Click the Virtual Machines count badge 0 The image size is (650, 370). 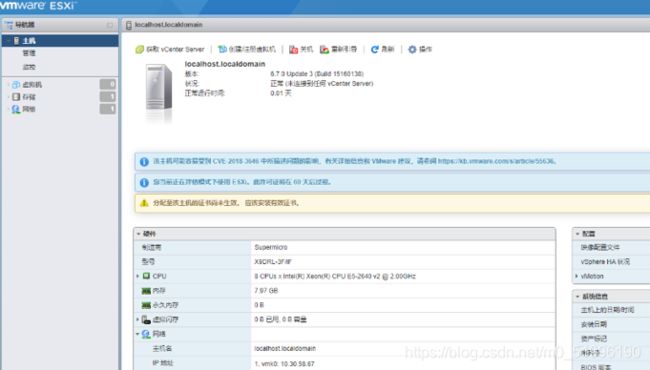coord(108,85)
